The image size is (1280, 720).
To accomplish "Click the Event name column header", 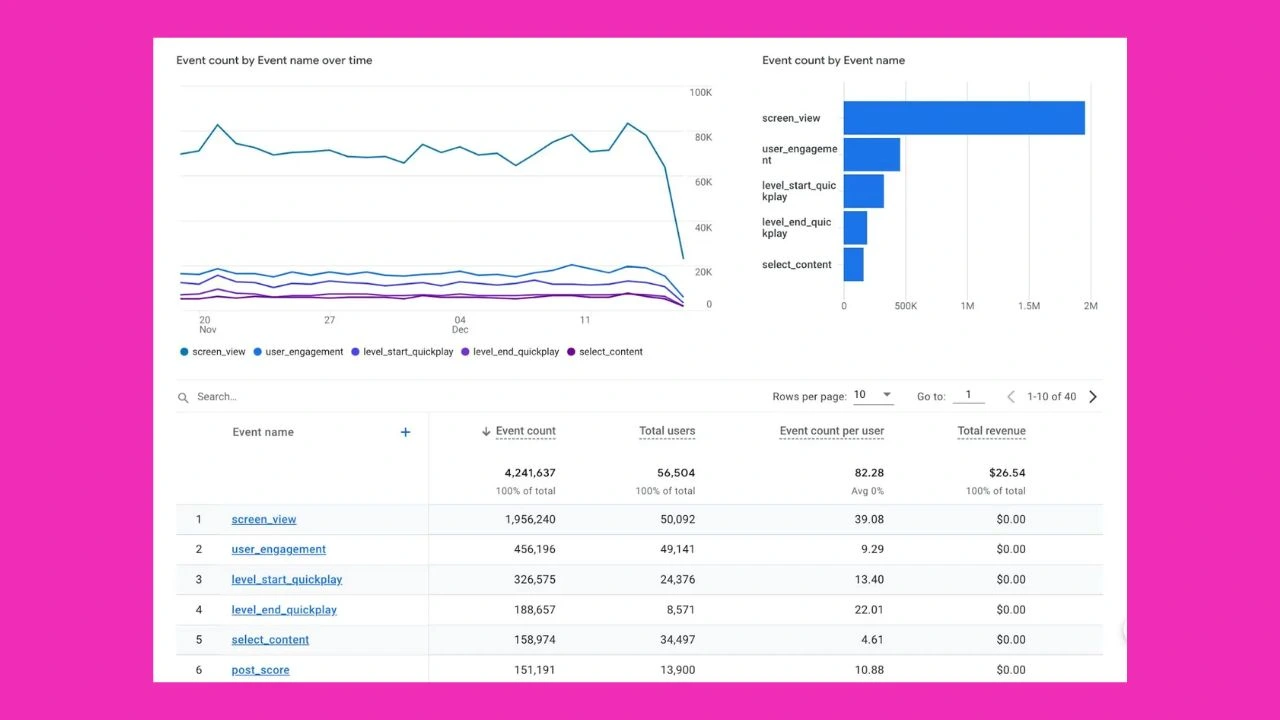I will 263,432.
